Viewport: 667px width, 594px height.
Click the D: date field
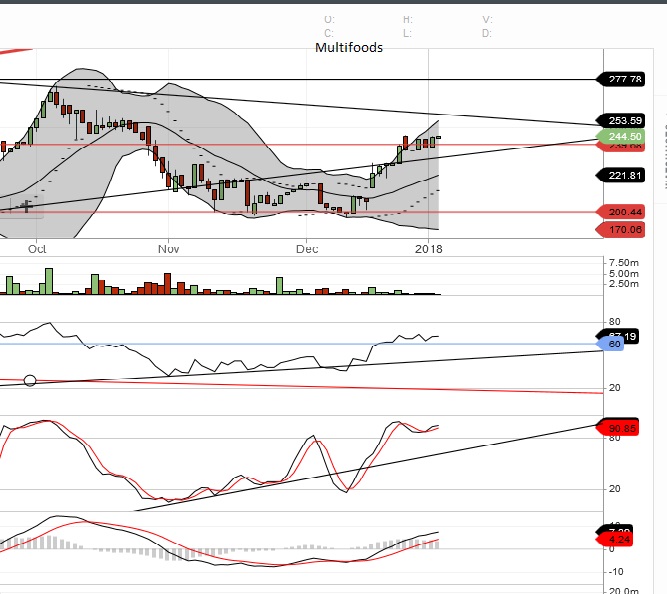click(x=487, y=33)
